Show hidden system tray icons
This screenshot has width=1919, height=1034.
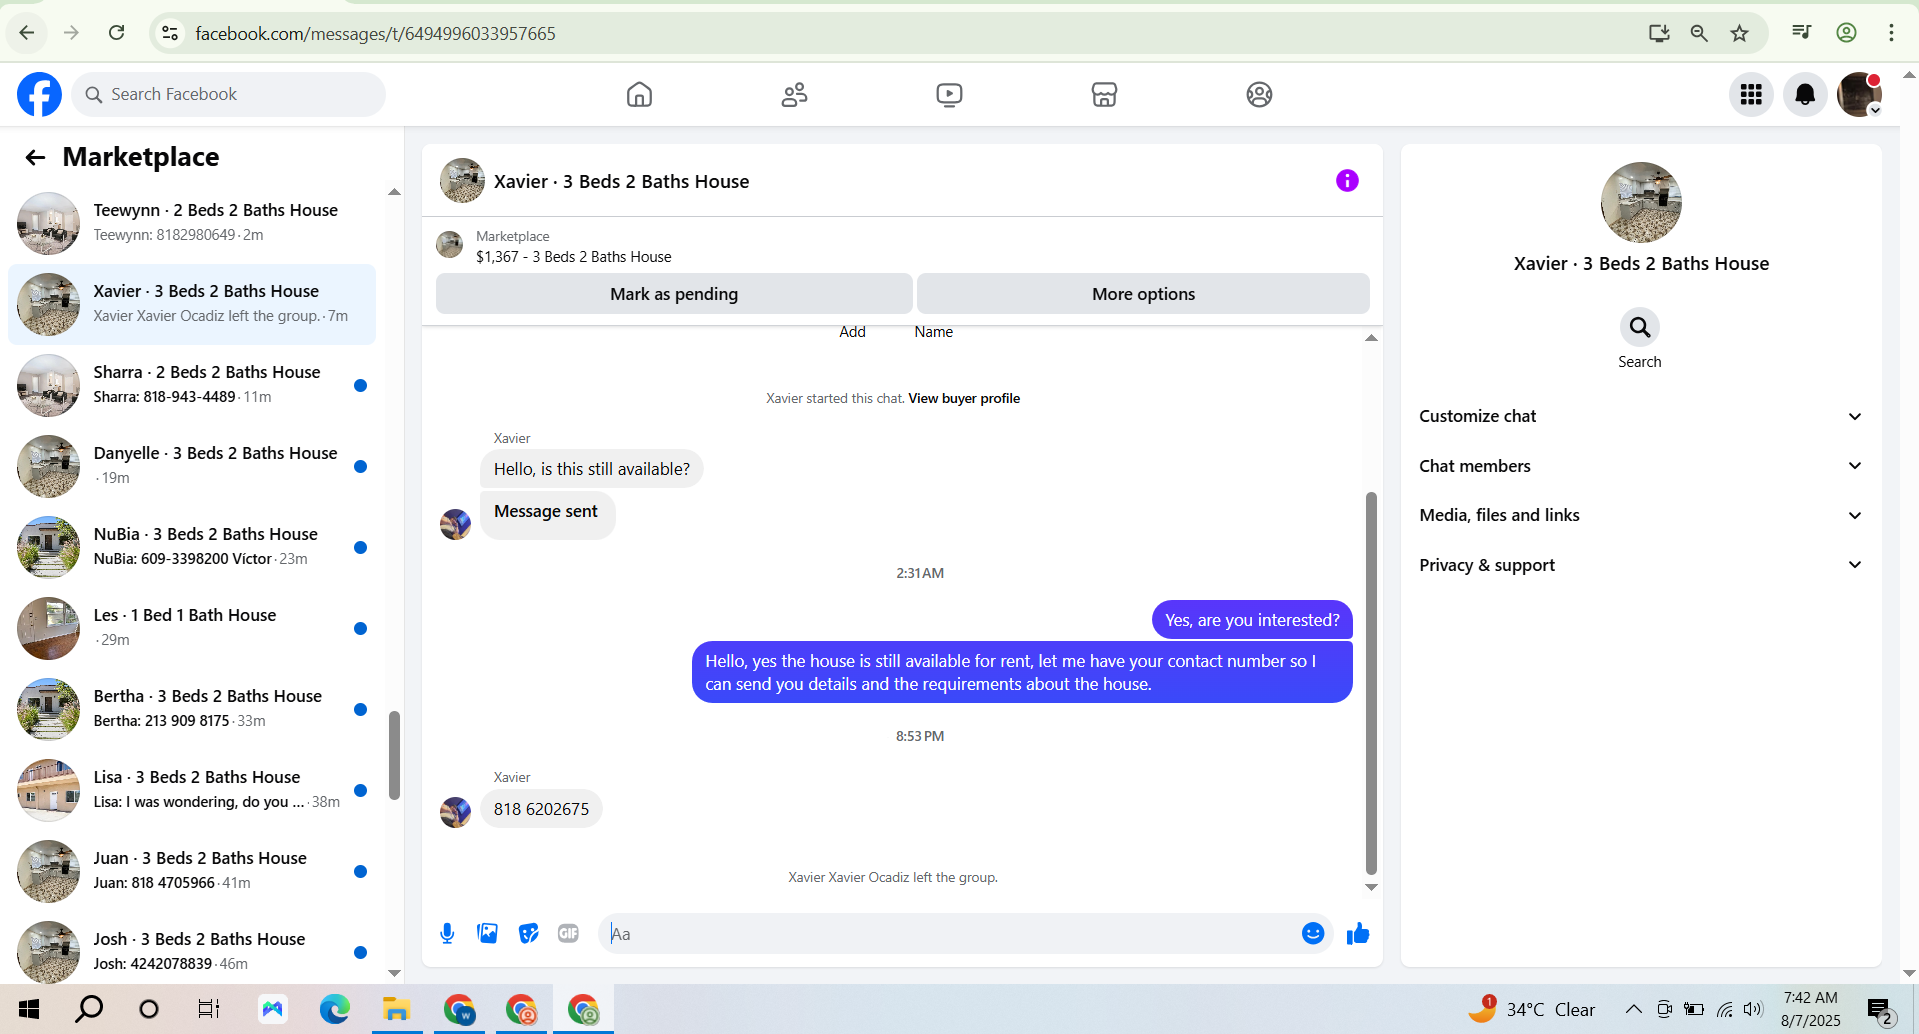point(1633,1009)
